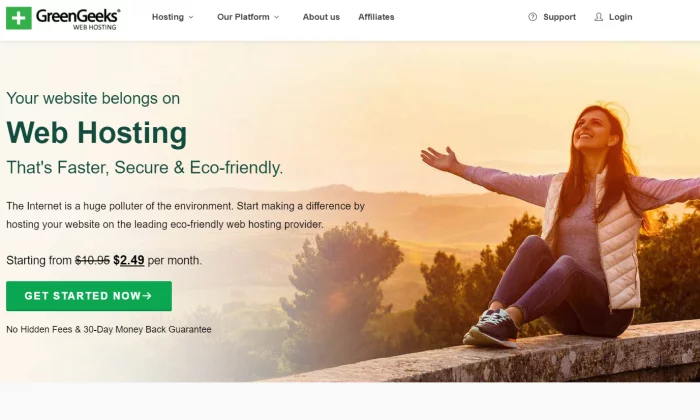Click the Support question mark icon
Image resolution: width=700 pixels, height=420 pixels.
click(533, 17)
